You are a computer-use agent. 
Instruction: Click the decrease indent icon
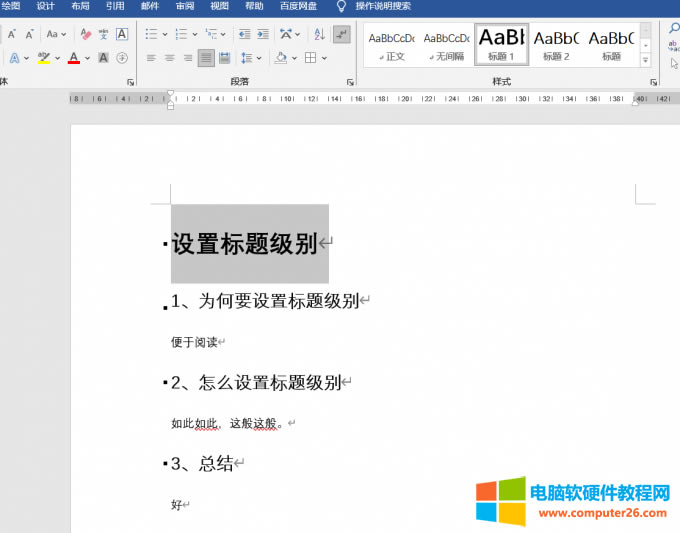[245, 34]
